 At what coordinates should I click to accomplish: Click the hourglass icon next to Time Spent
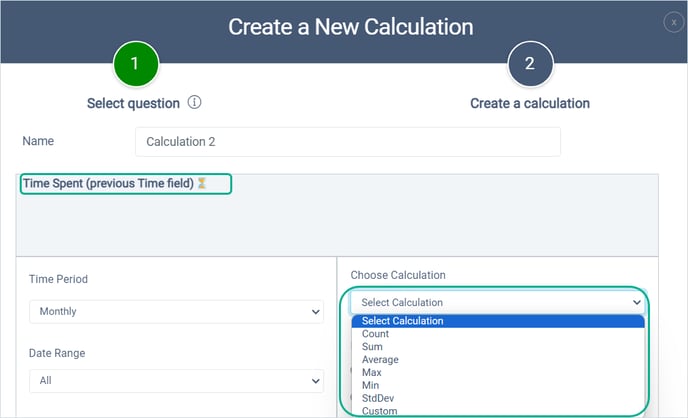point(201,183)
